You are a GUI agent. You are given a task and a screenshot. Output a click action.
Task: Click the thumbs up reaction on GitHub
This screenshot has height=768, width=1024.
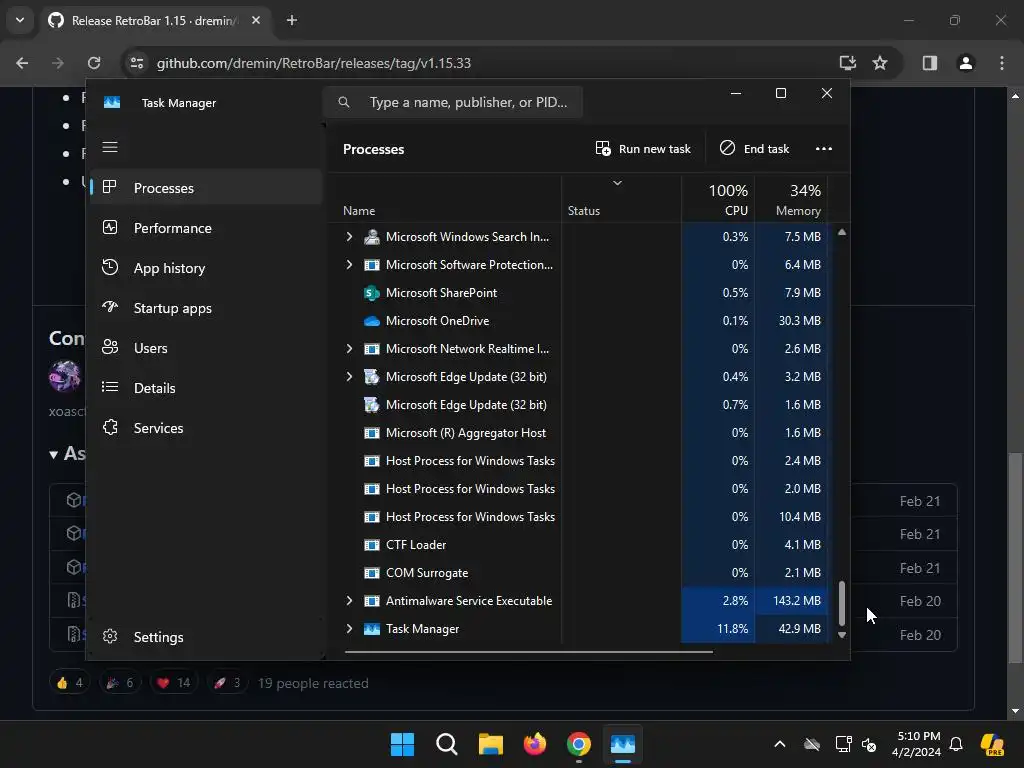click(x=69, y=683)
